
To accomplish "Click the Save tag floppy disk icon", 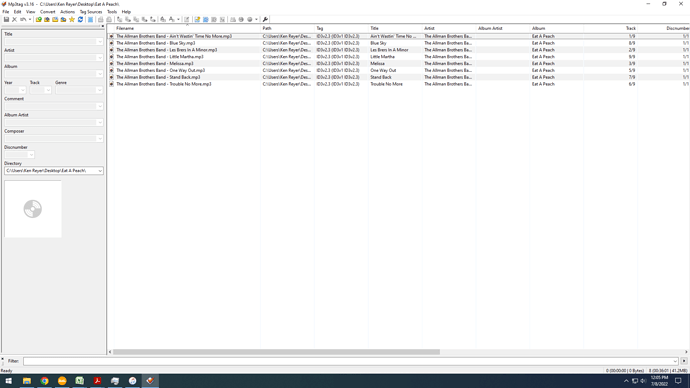I will point(6,19).
